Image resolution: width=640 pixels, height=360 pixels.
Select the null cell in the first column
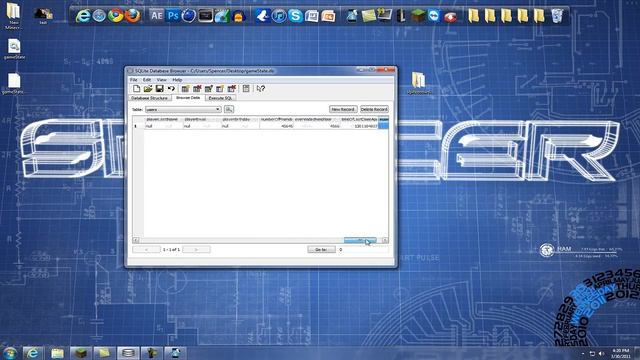tap(163, 126)
